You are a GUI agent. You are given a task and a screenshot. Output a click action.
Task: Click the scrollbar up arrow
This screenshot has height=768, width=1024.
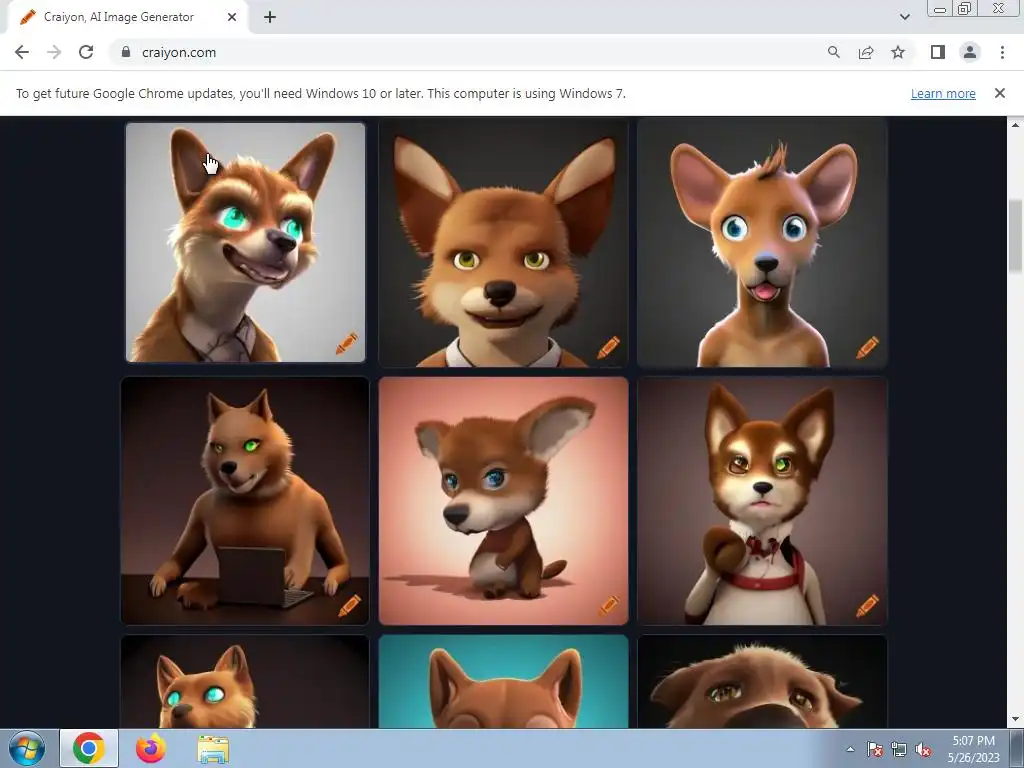tap(1015, 124)
